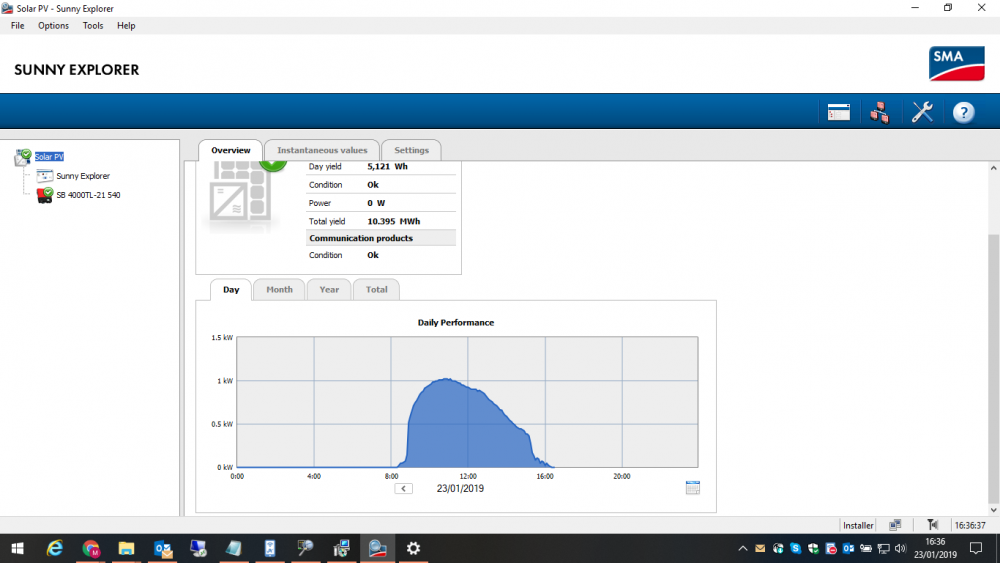Click the SMA logo
This screenshot has width=1000, height=563.
click(957, 63)
